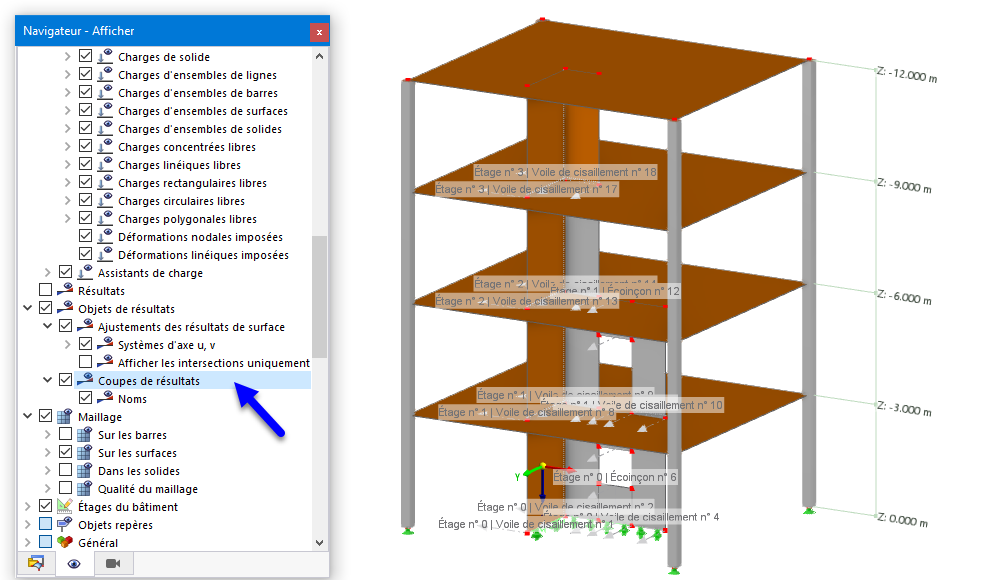Click the Charges linéiques libres icon
The image size is (992, 580).
[105, 164]
